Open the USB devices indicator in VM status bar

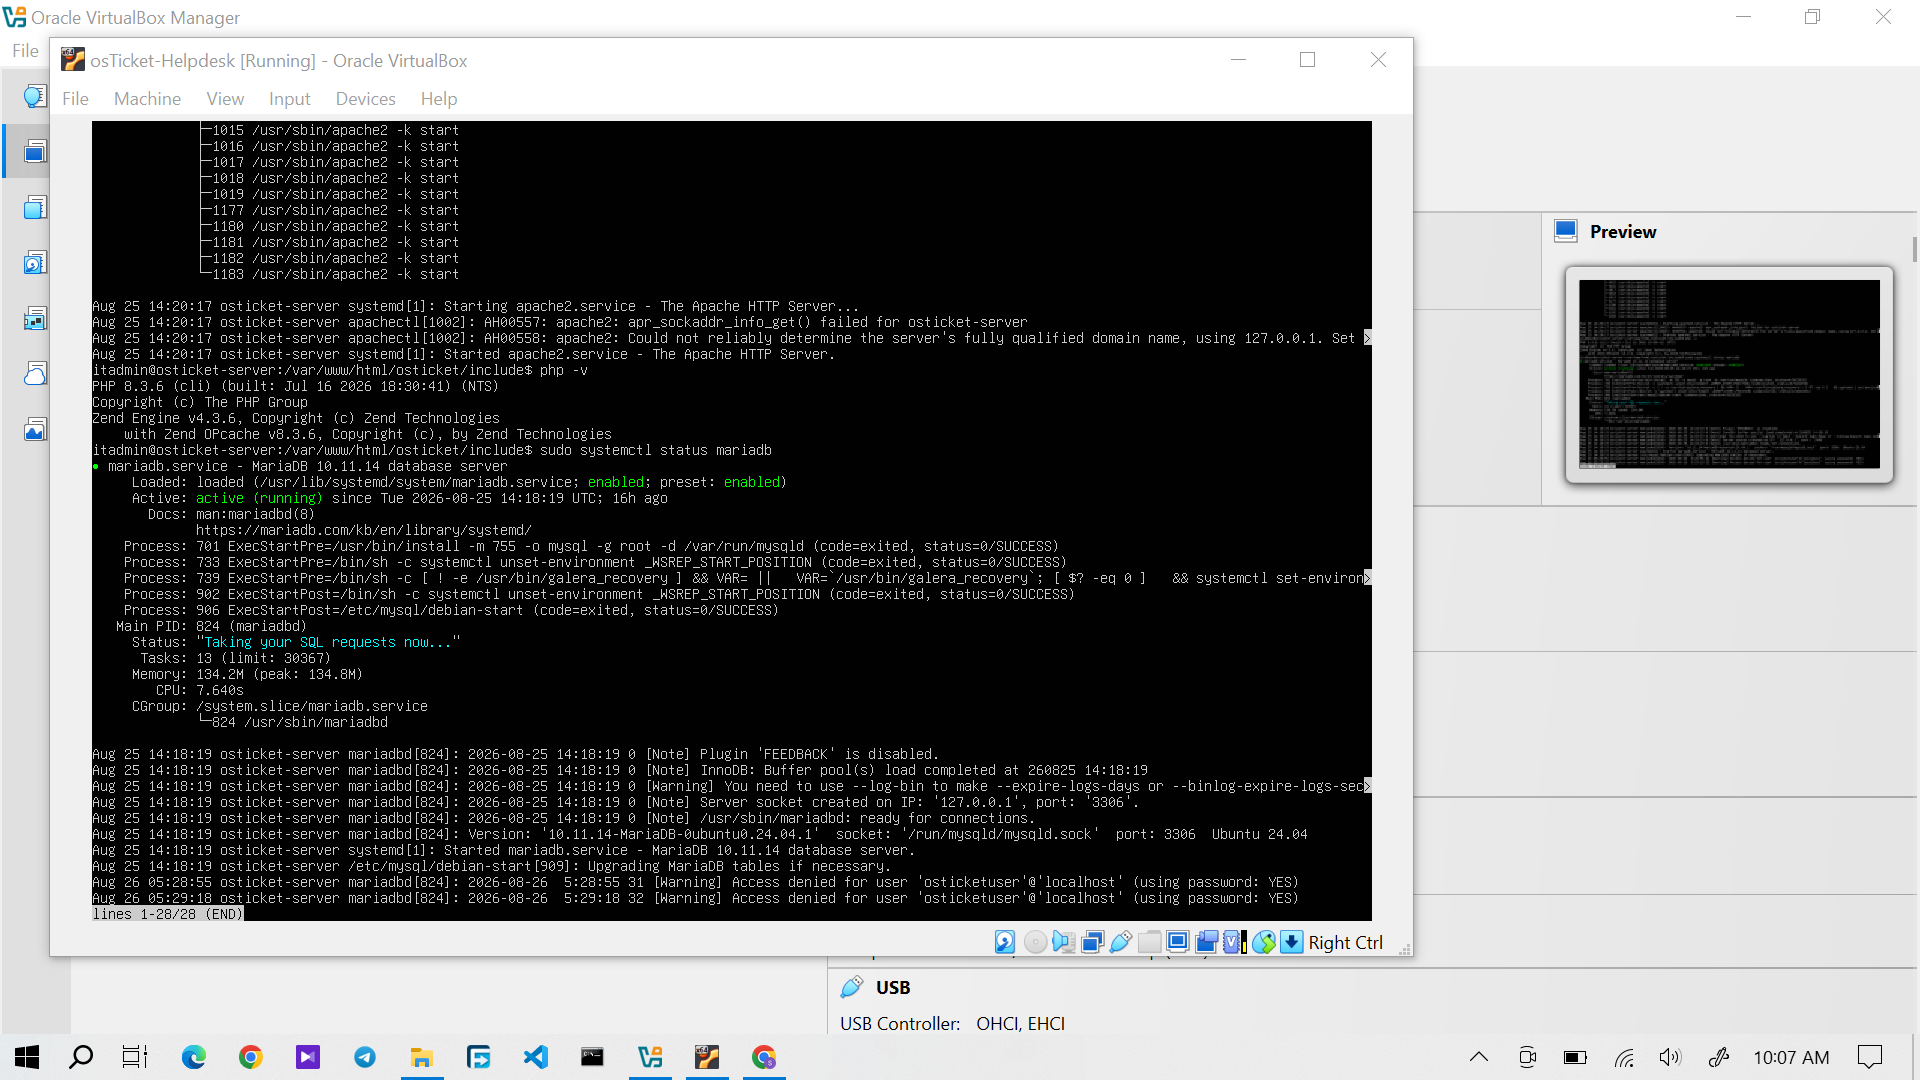tap(1121, 942)
